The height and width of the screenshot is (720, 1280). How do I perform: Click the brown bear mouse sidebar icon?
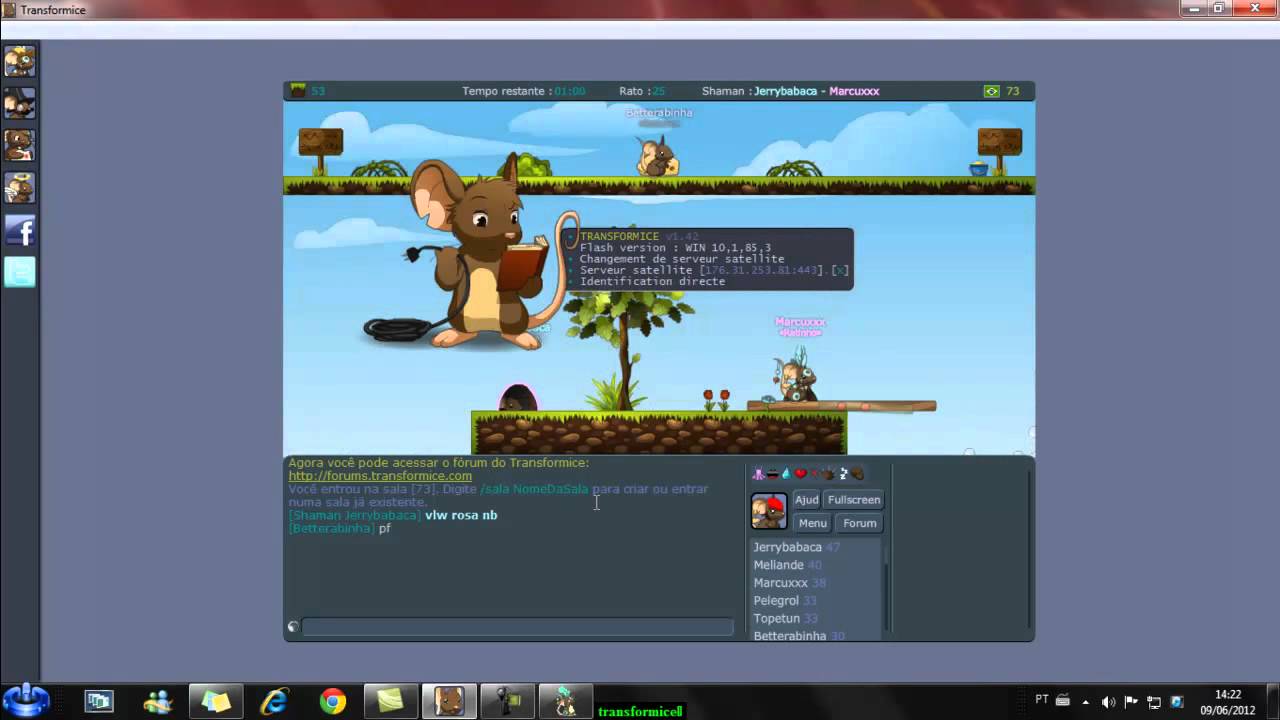click(x=20, y=145)
